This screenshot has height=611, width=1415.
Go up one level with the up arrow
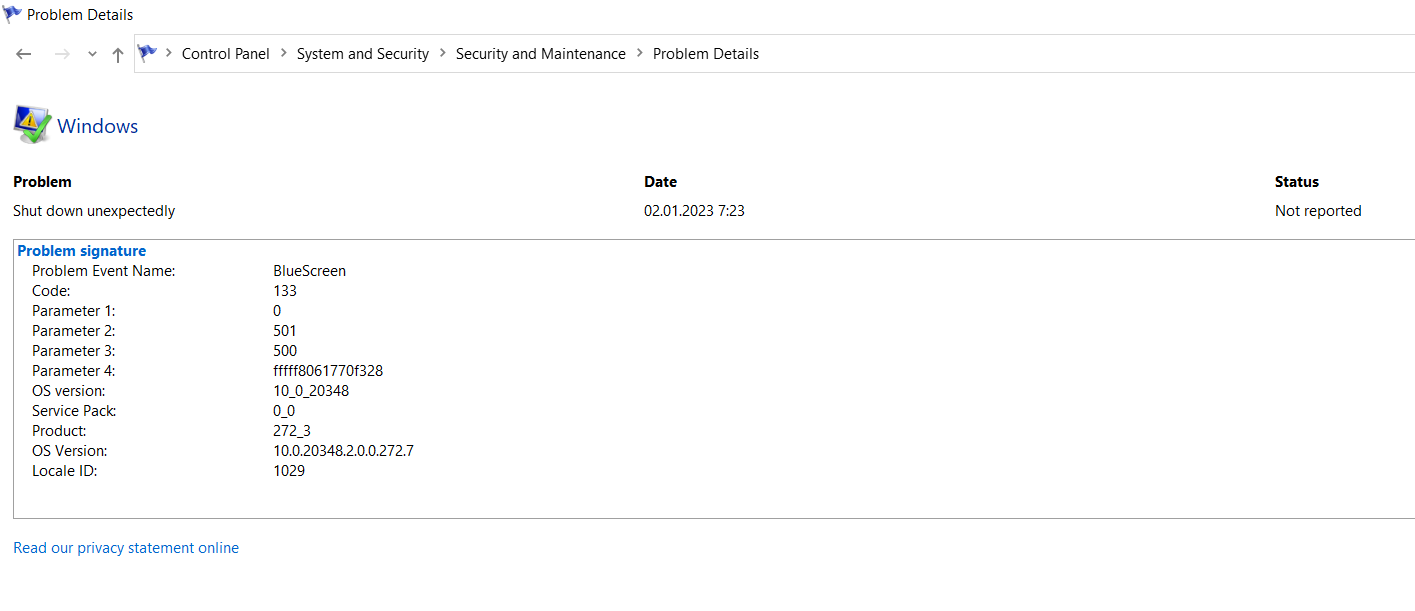pos(117,53)
